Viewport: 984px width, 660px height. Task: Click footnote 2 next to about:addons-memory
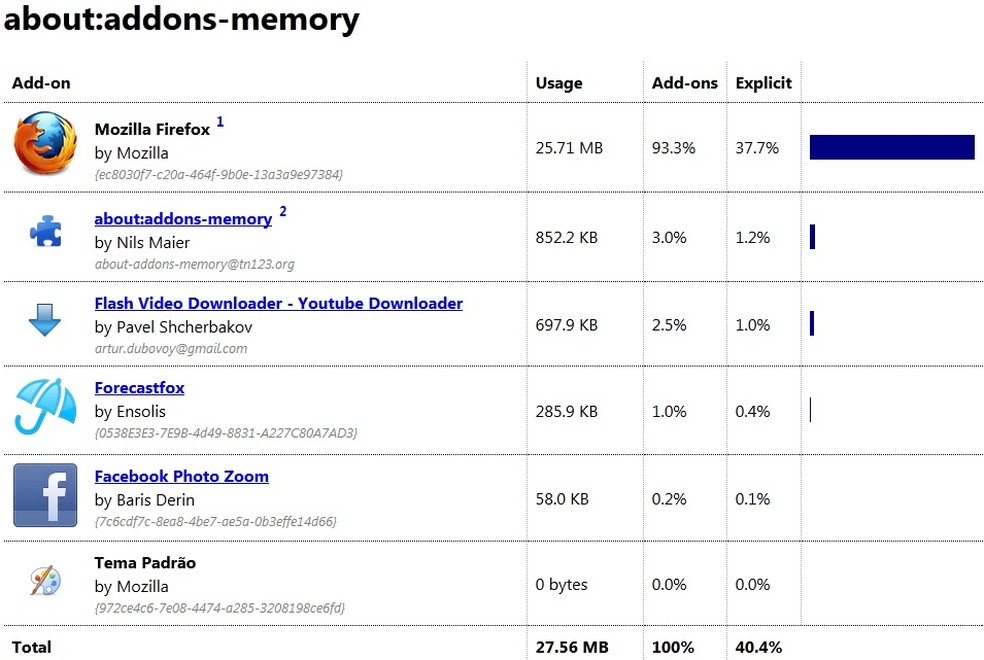click(283, 211)
